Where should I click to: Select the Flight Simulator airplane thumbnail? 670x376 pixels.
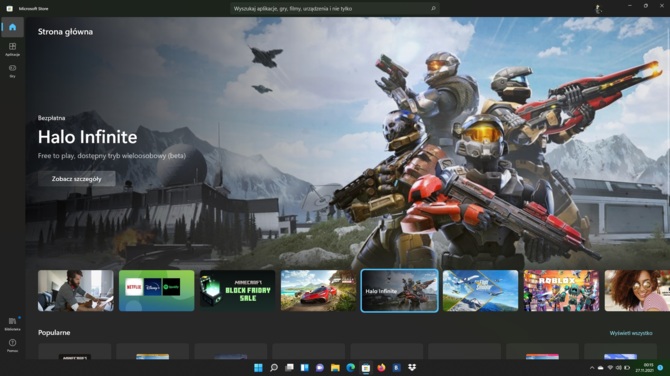[480, 291]
